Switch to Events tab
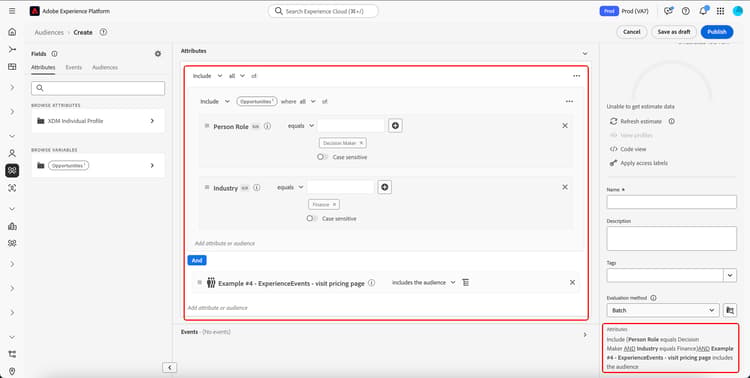The height and width of the screenshot is (378, 750). (x=74, y=67)
